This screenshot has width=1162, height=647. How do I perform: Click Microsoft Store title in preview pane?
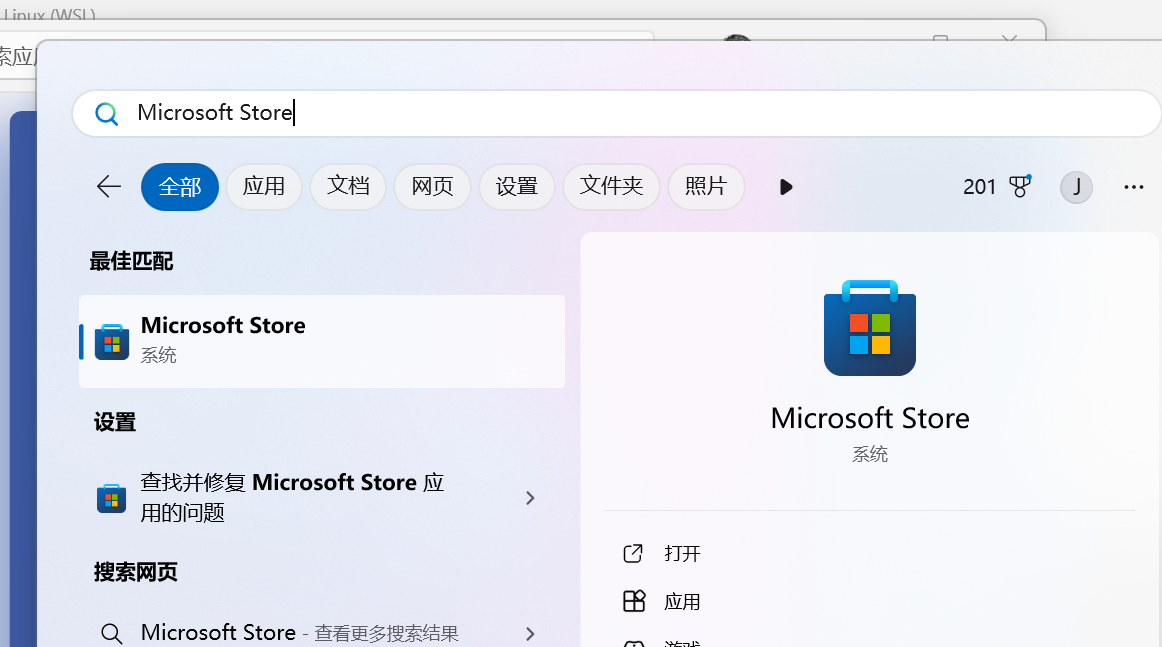point(870,419)
